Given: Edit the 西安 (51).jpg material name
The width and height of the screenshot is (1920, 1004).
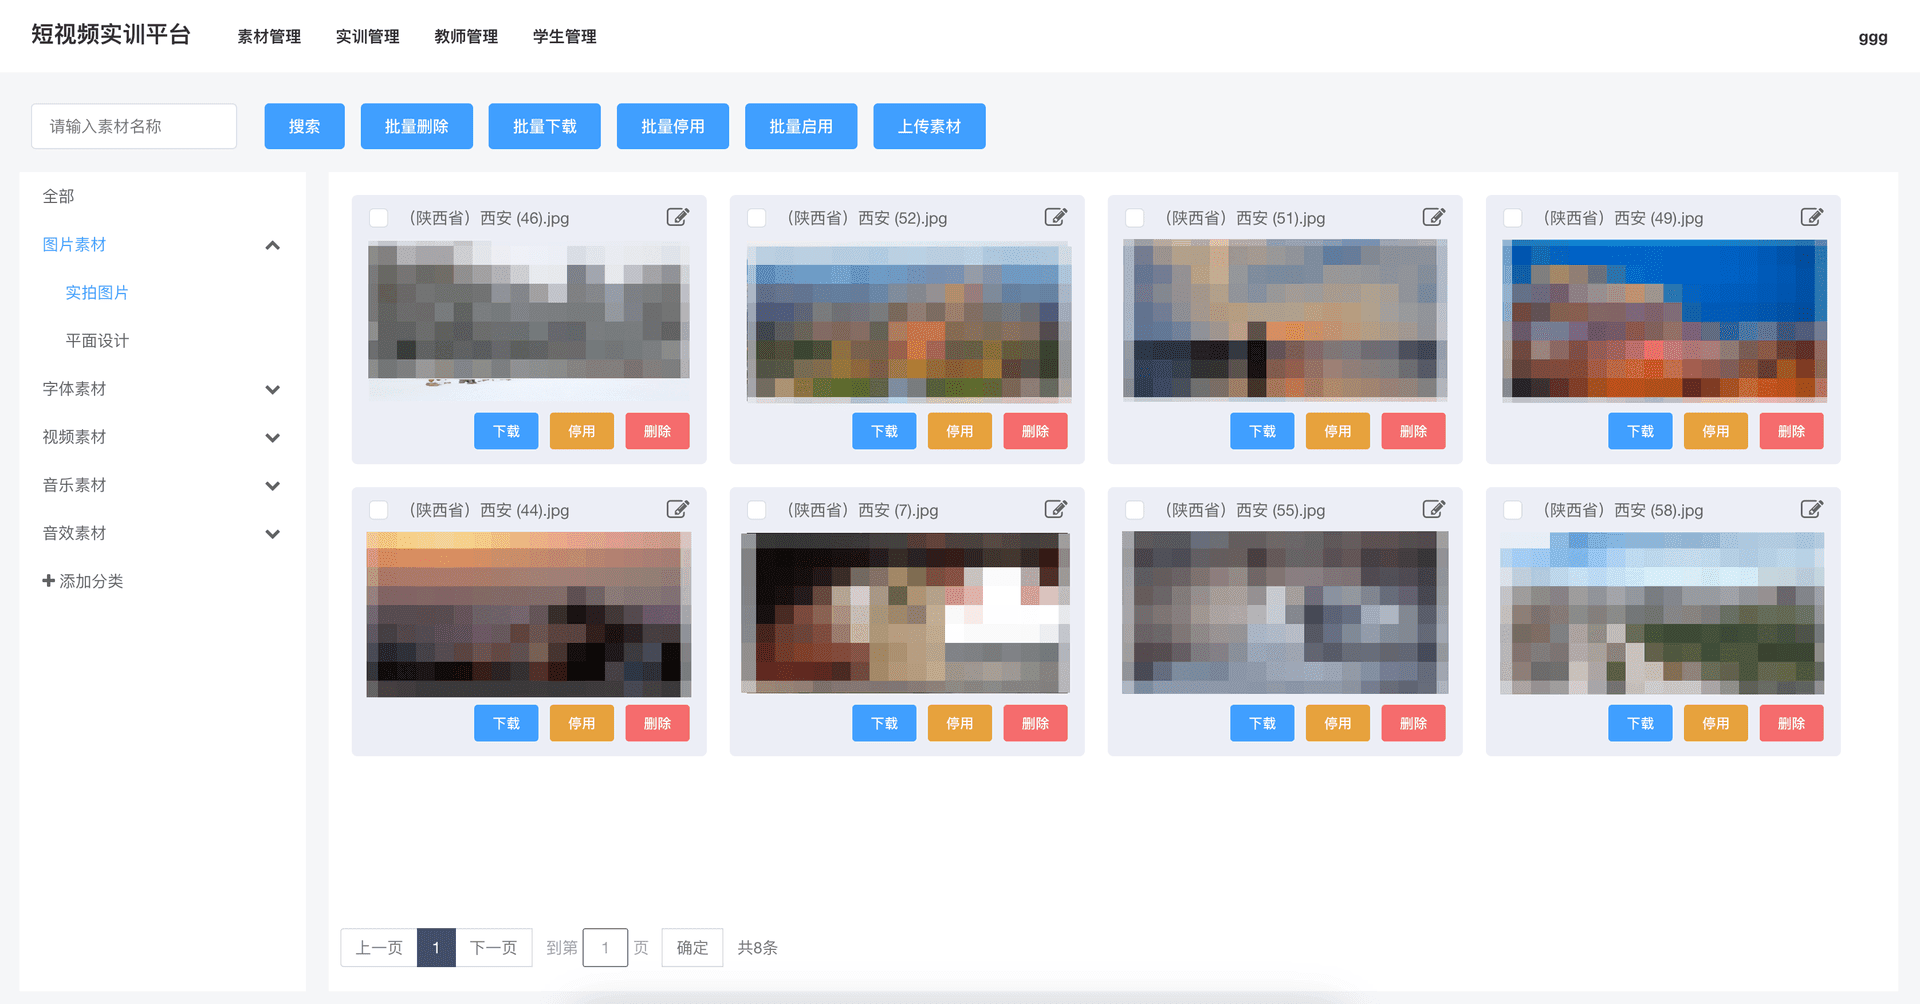Looking at the screenshot, I should click(x=1433, y=217).
